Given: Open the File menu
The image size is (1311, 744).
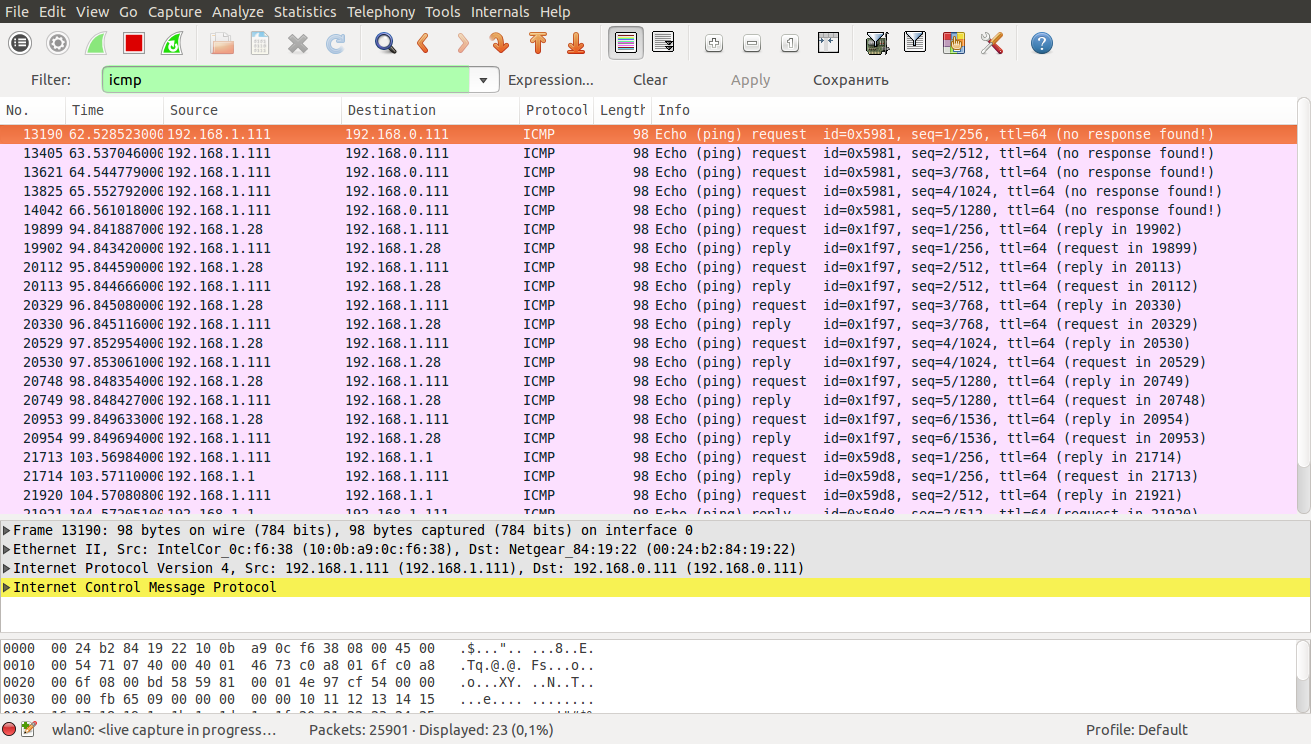Looking at the screenshot, I should pyautogui.click(x=17, y=12).
